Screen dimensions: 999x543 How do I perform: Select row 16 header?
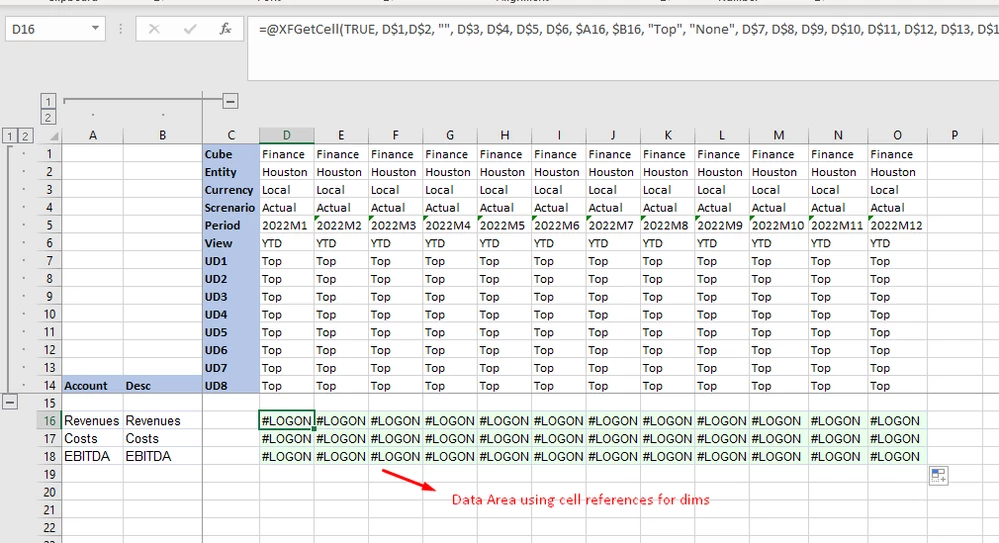pyautogui.click(x=49, y=421)
